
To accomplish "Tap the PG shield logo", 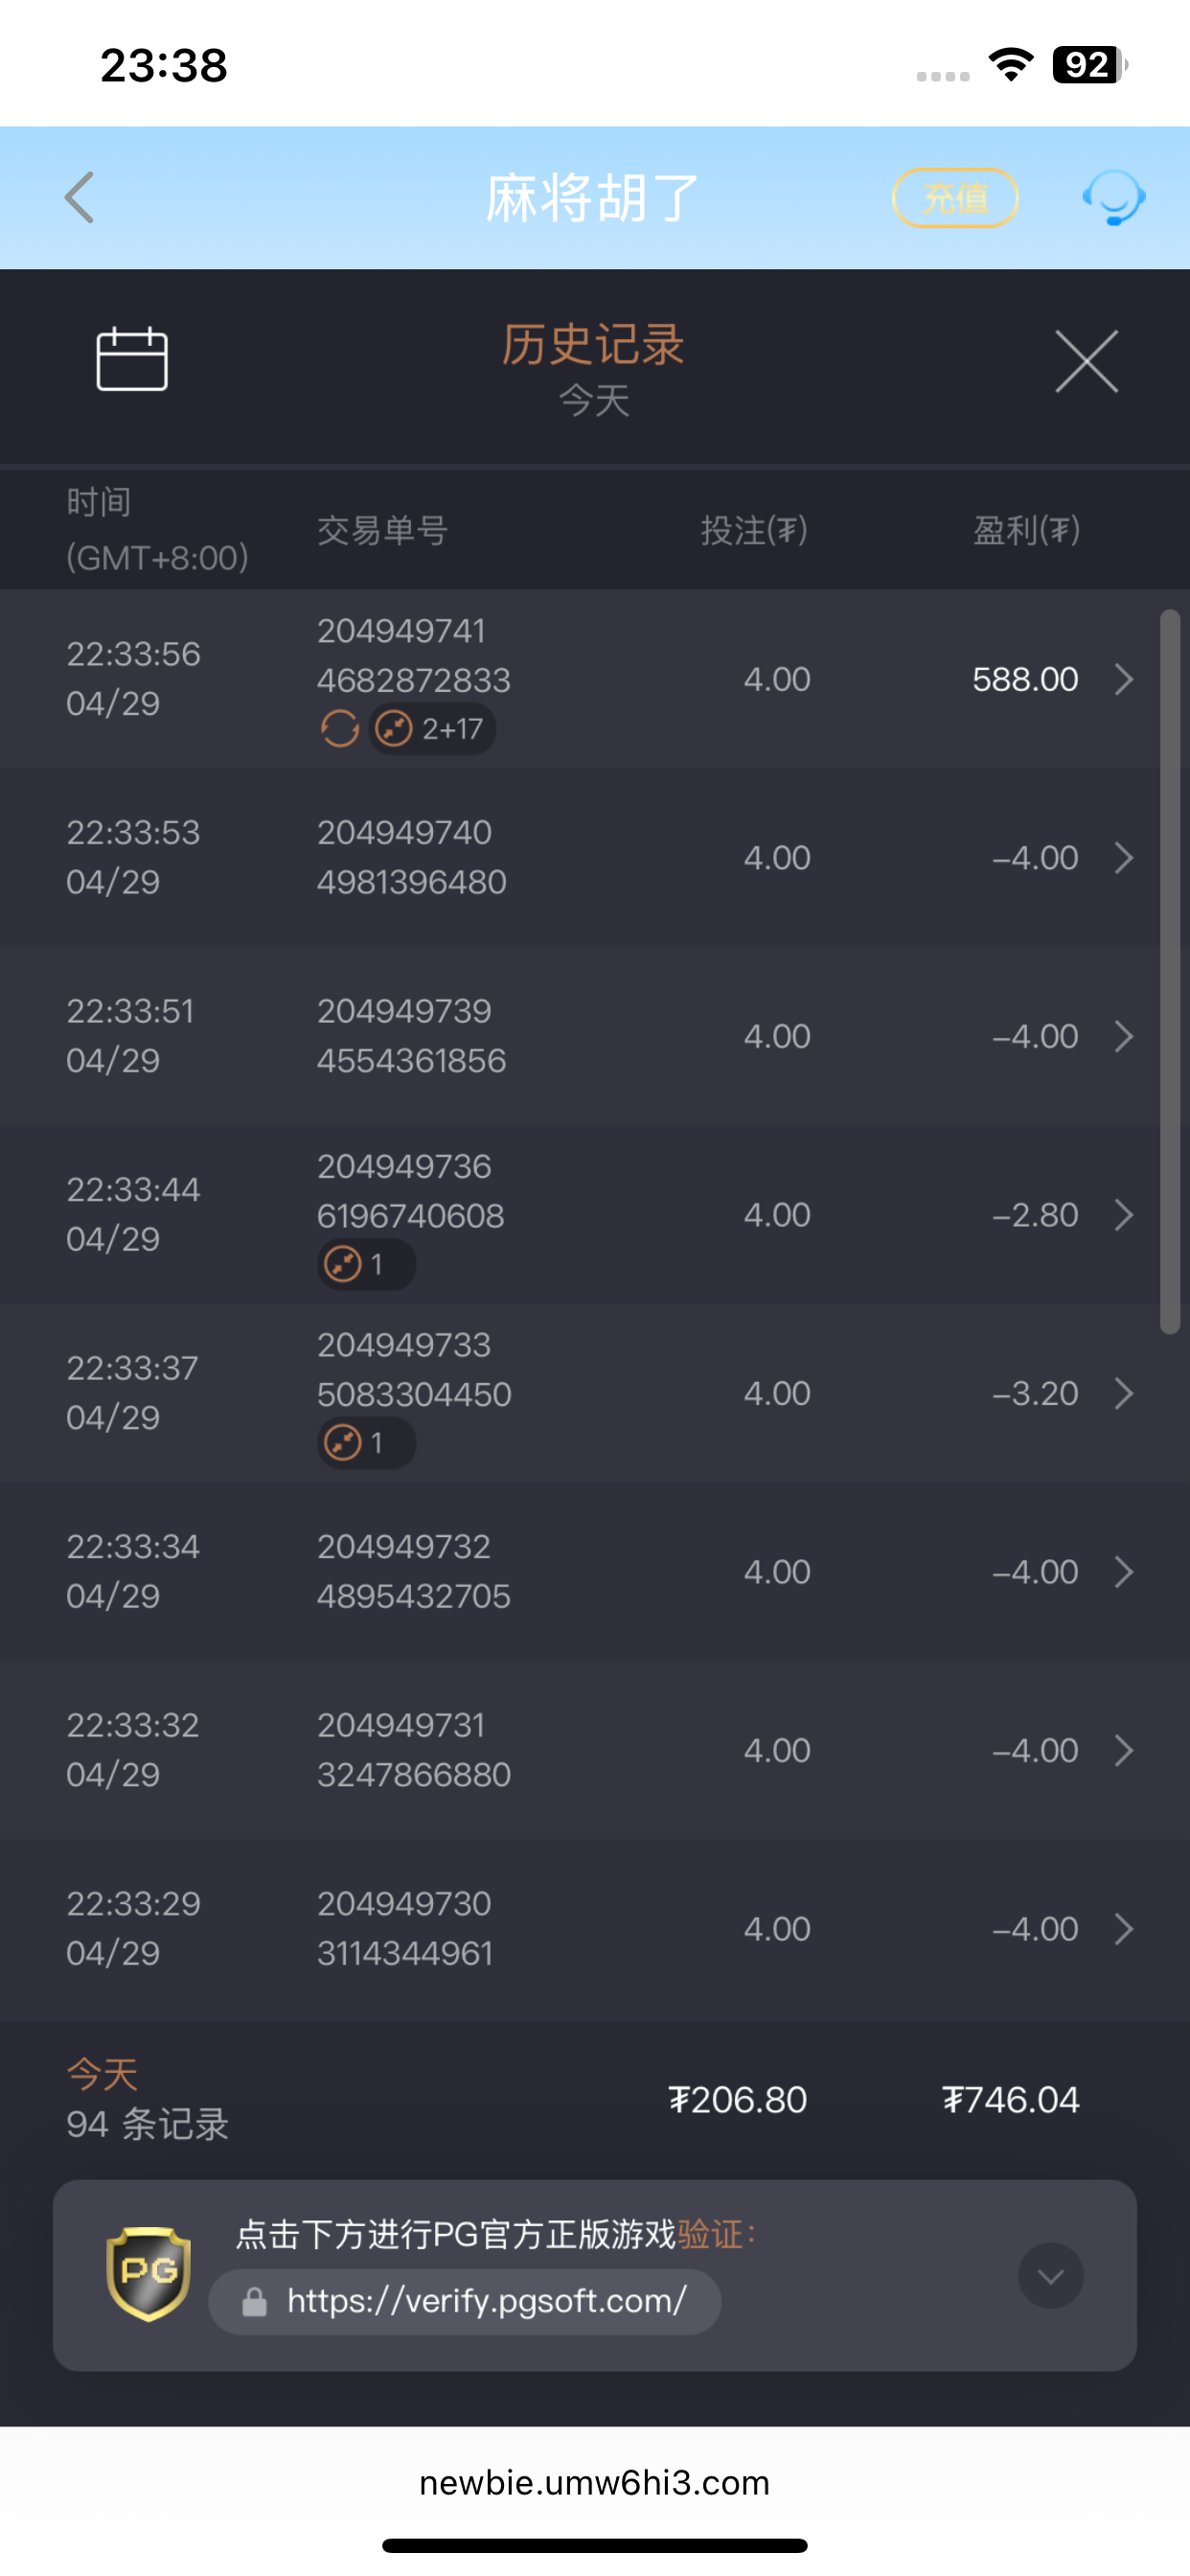I will 148,2274.
